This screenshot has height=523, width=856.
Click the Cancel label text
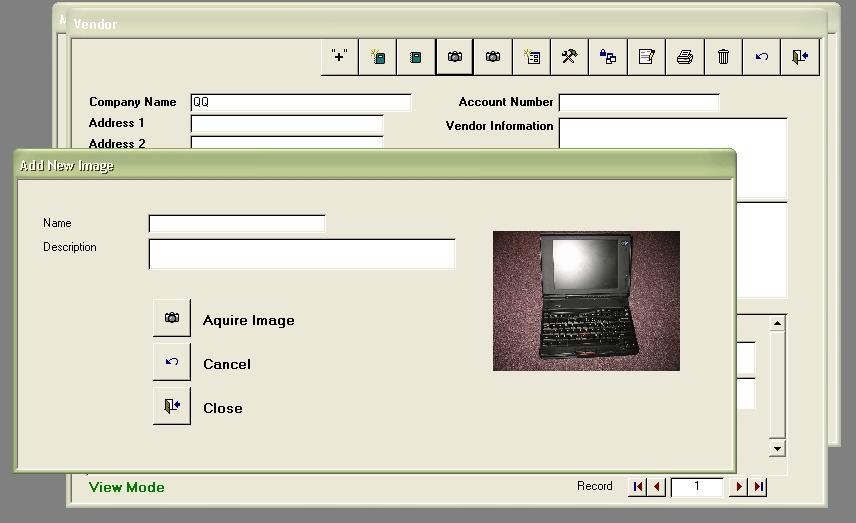227,364
